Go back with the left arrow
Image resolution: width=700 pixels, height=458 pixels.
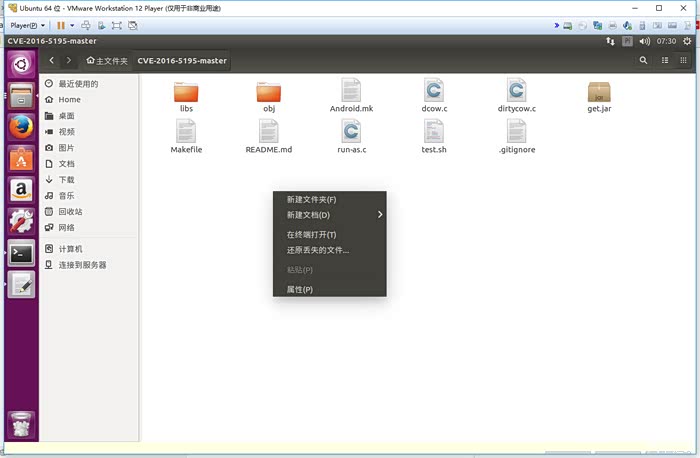(x=52, y=60)
